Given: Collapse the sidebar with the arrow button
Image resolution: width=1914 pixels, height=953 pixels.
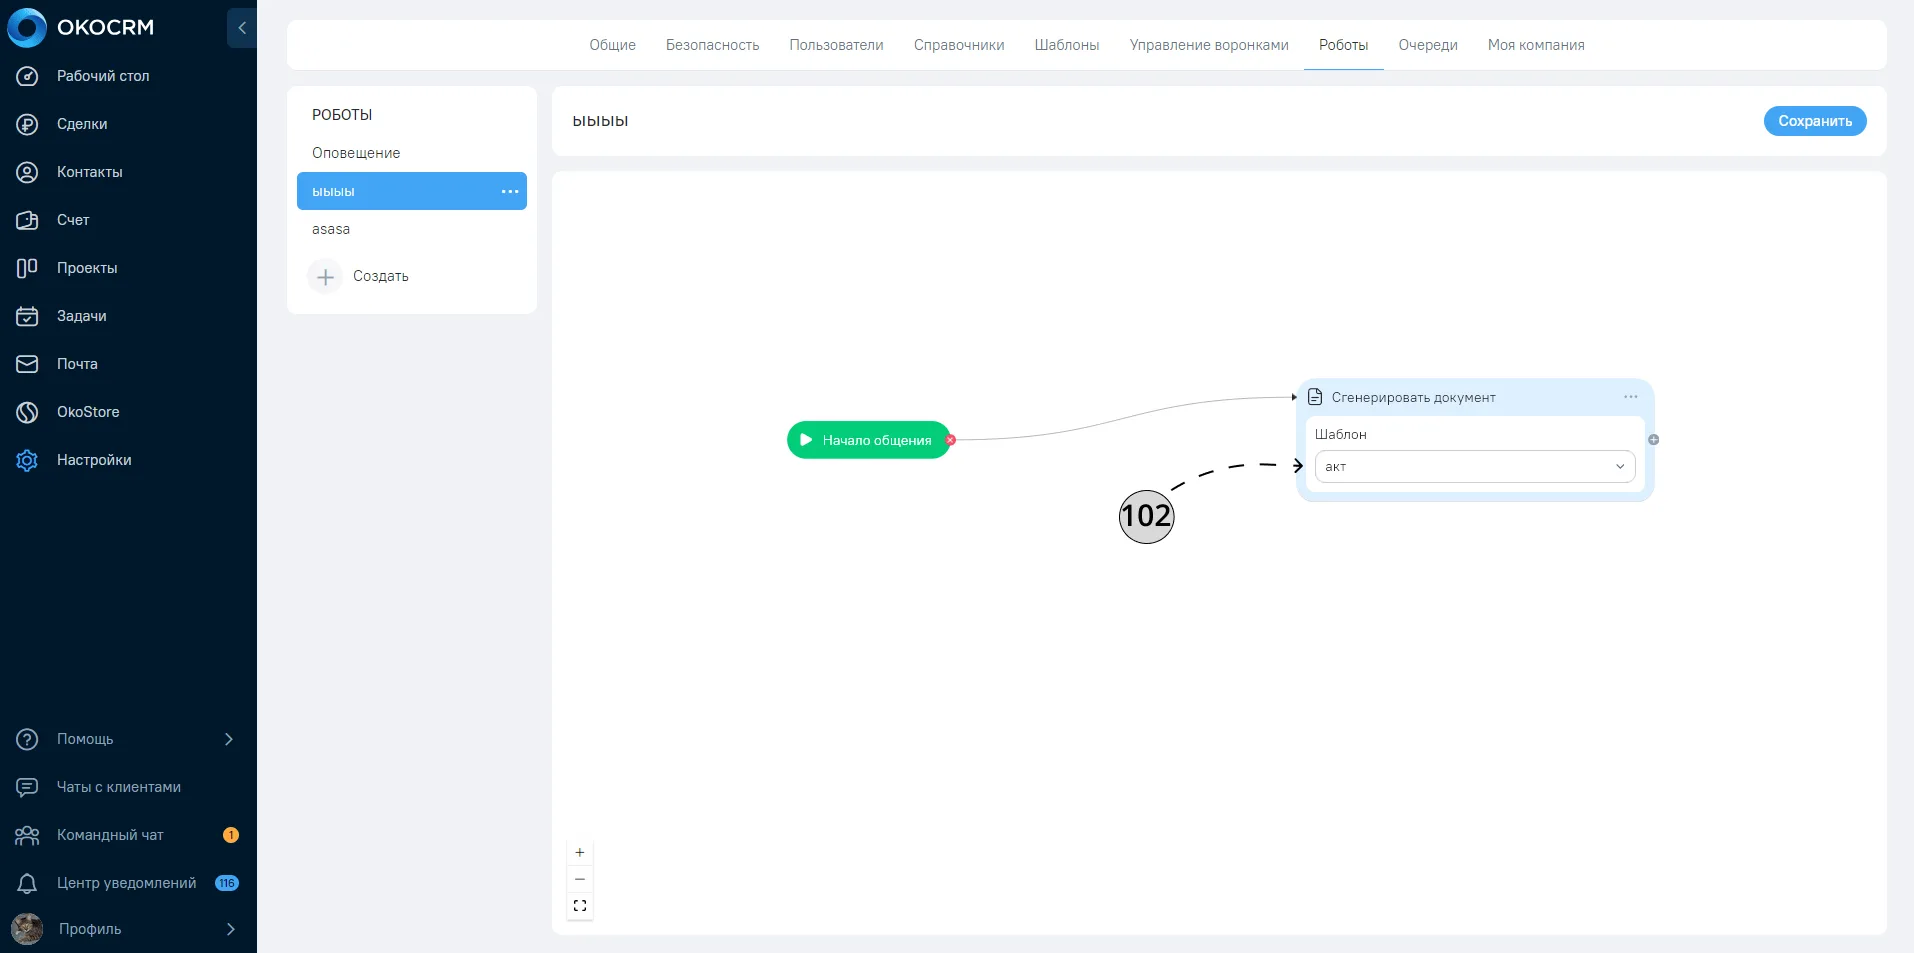Looking at the screenshot, I should [242, 28].
